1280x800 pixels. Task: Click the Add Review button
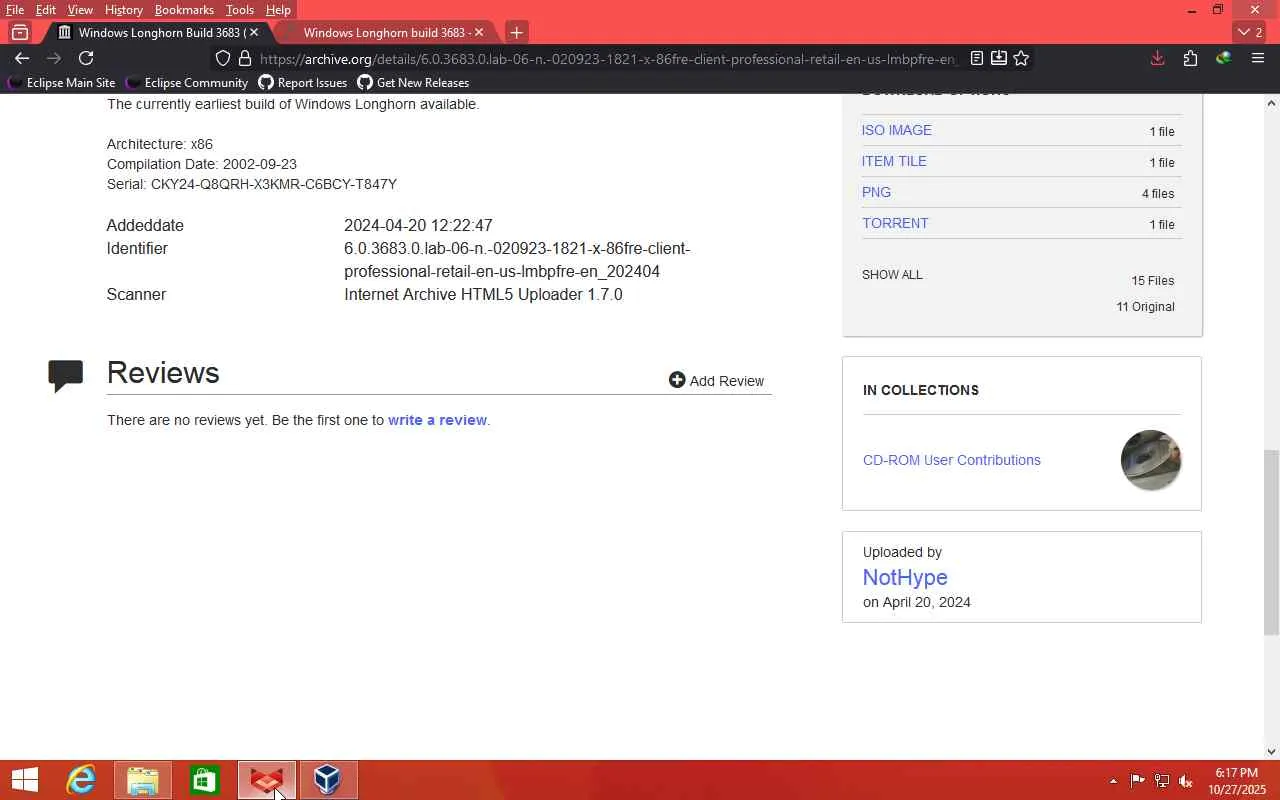click(x=717, y=381)
